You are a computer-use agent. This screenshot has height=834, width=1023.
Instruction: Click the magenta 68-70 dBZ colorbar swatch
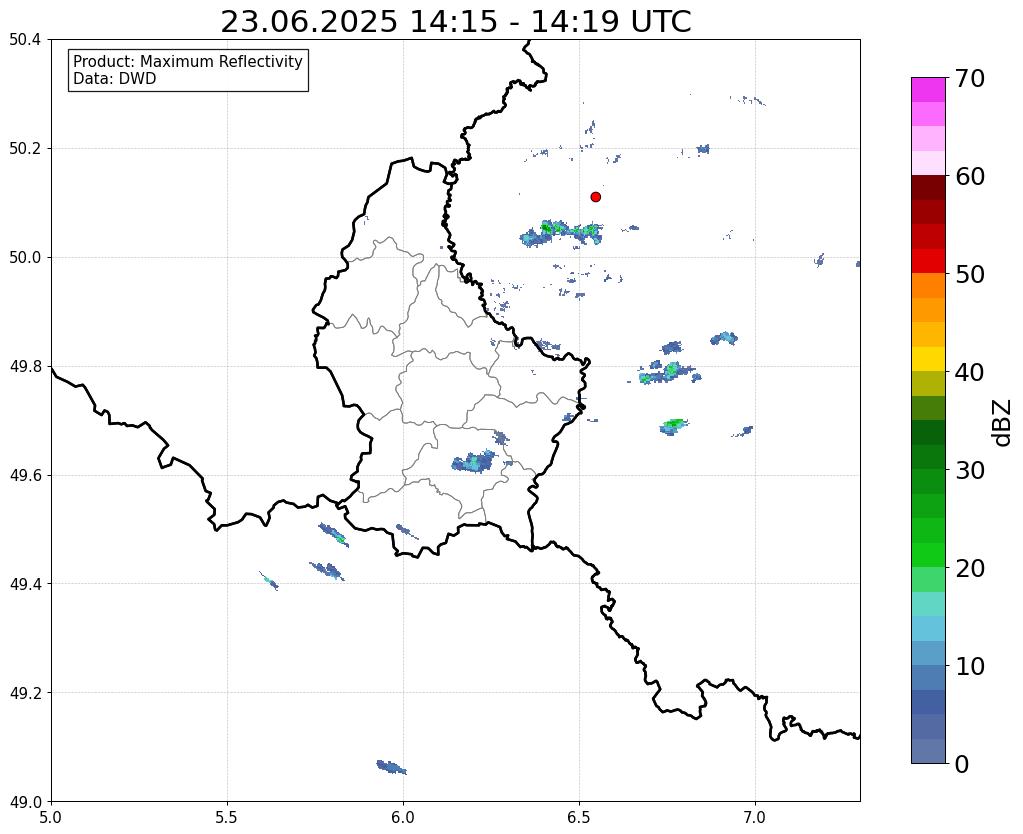click(928, 90)
